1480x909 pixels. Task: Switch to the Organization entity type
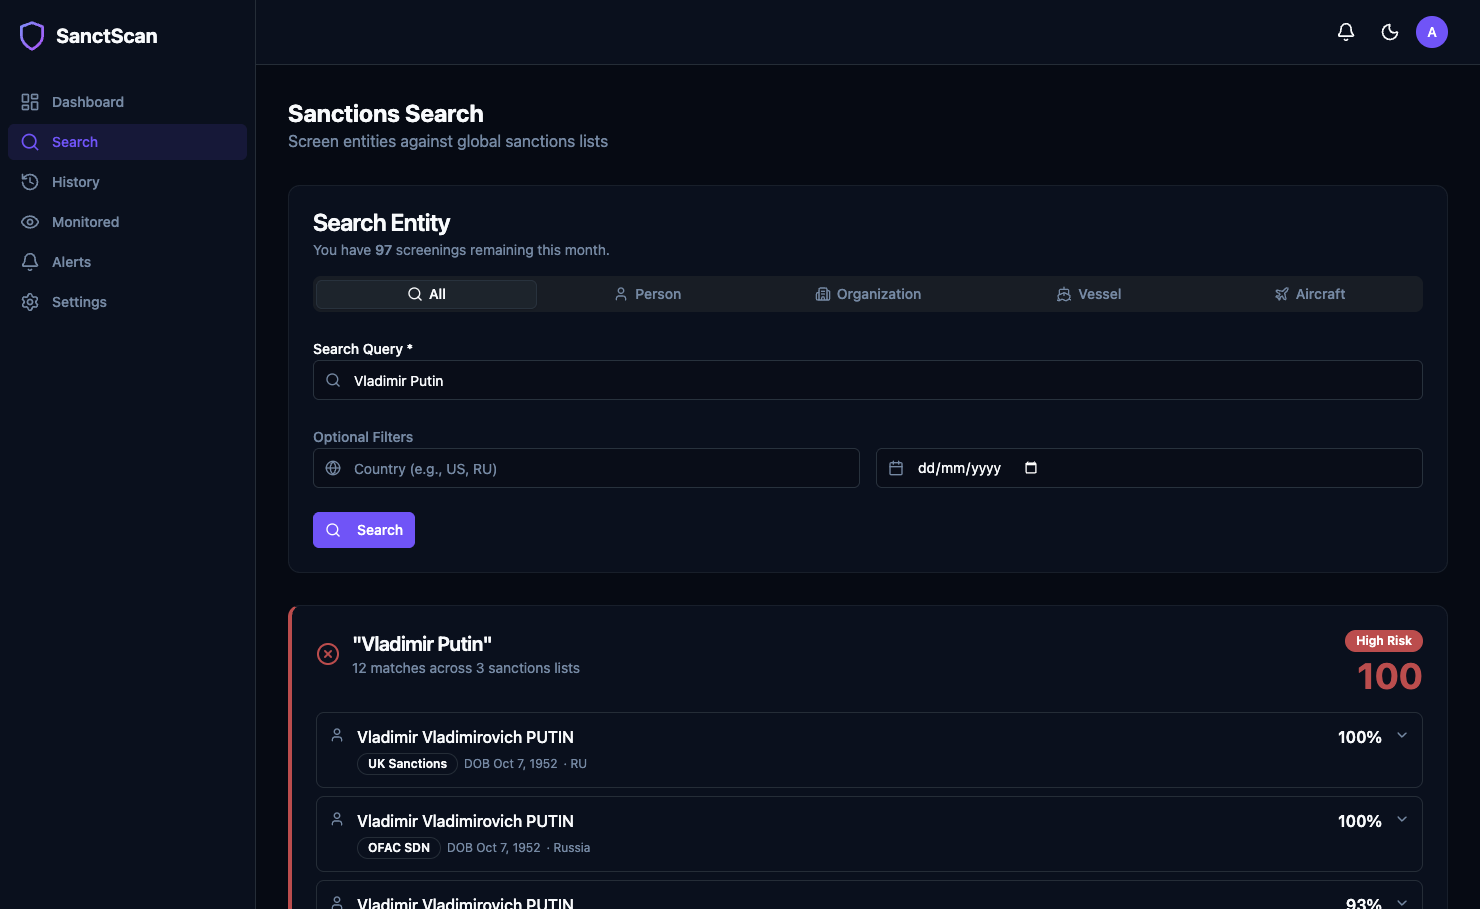coord(868,293)
